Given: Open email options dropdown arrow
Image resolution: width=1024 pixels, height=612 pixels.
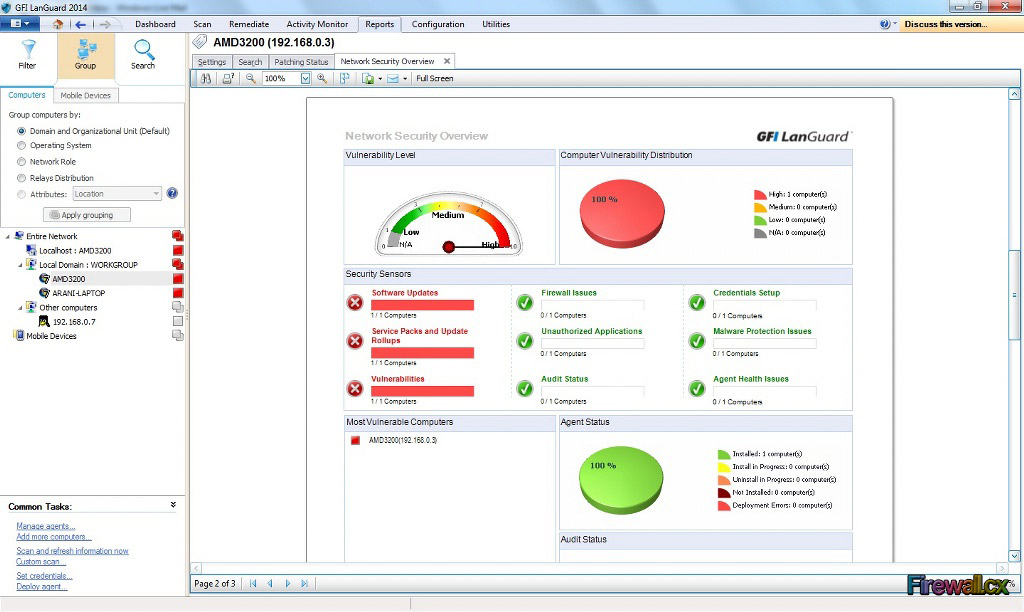Looking at the screenshot, I should pos(405,79).
